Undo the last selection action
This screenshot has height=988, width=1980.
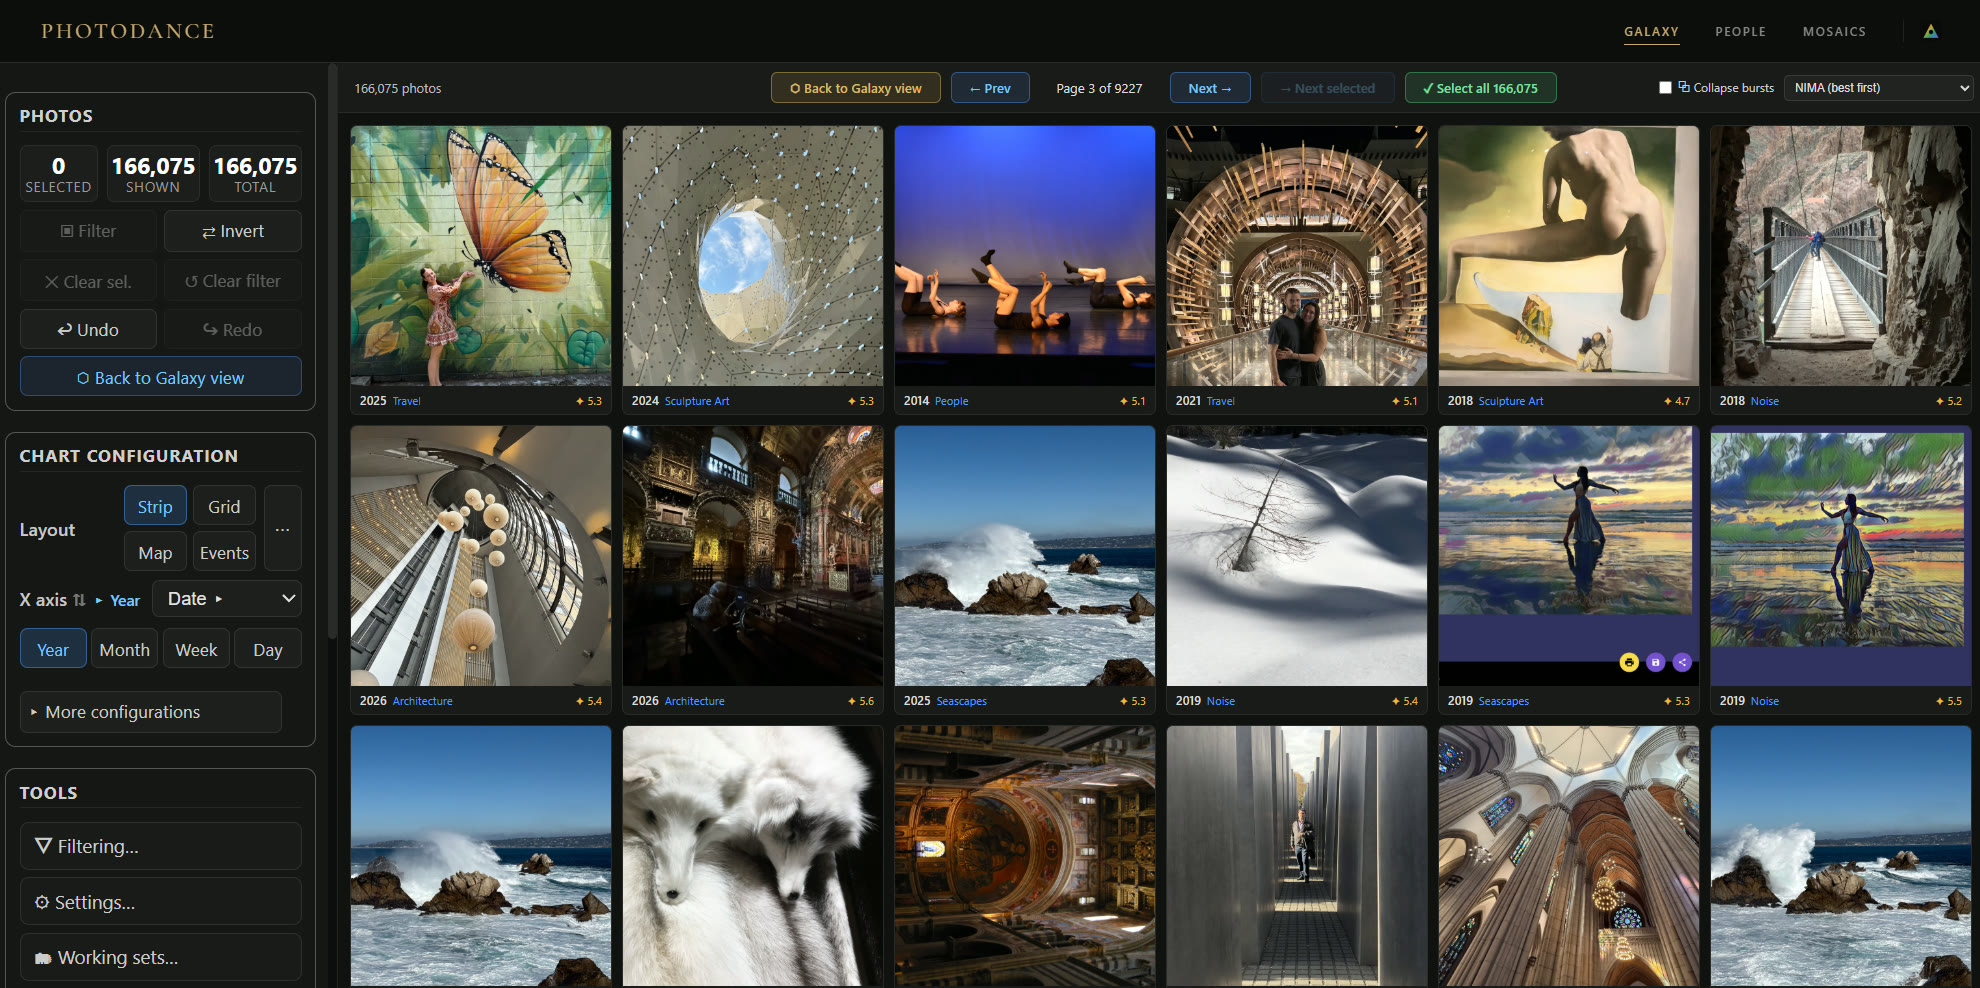point(88,329)
